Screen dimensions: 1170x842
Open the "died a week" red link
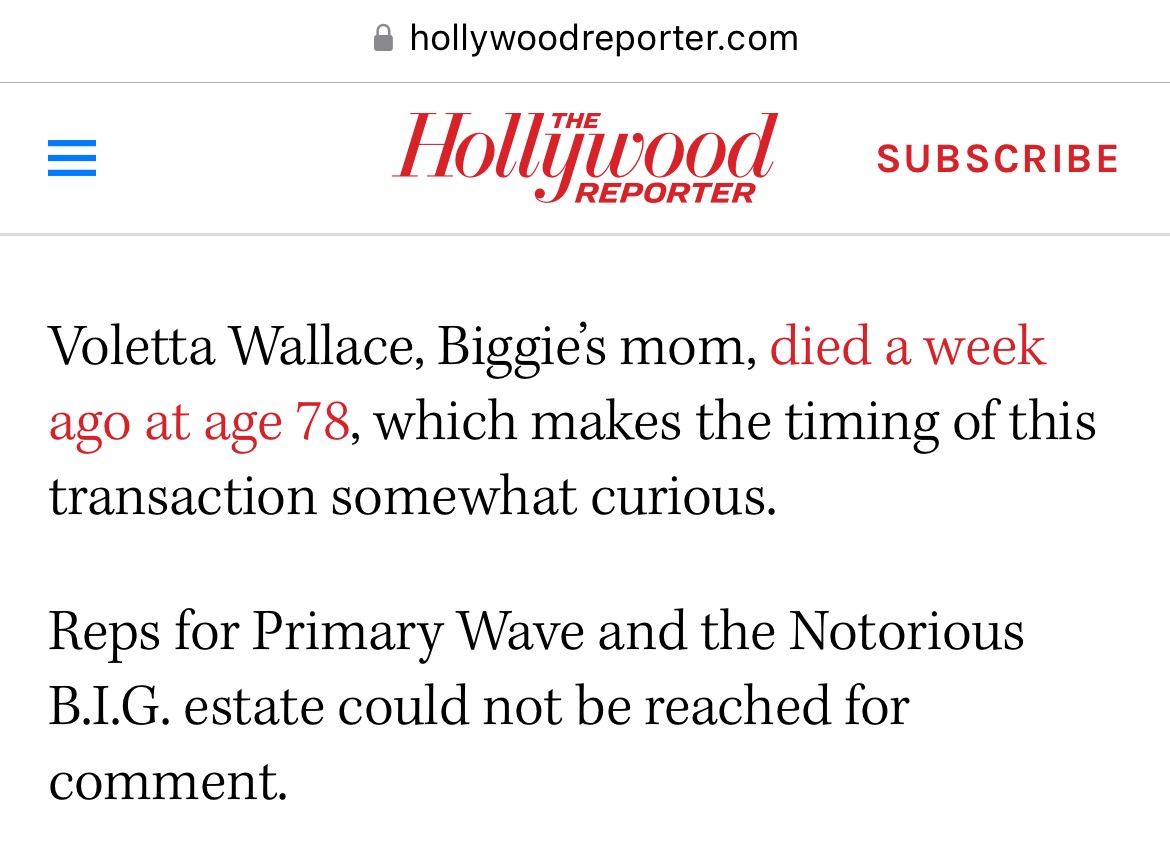click(x=907, y=346)
